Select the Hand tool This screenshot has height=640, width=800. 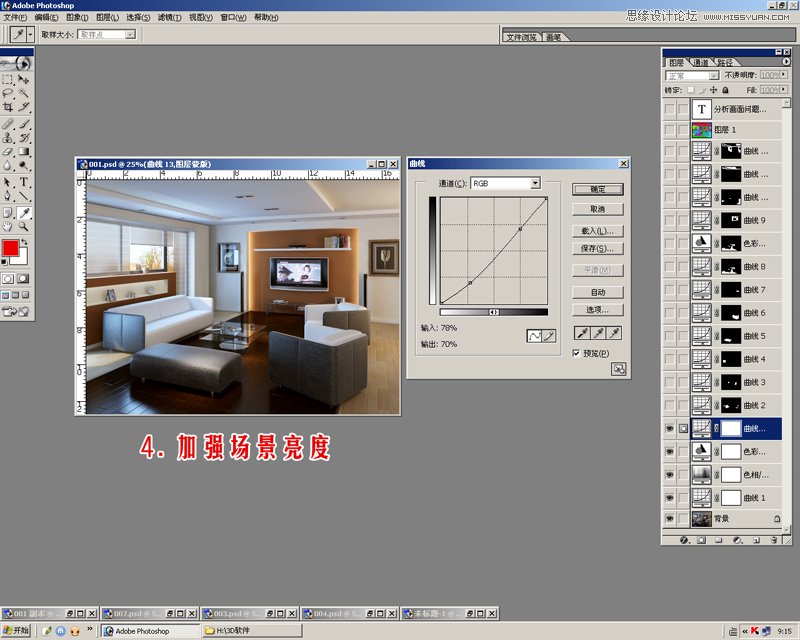point(8,226)
